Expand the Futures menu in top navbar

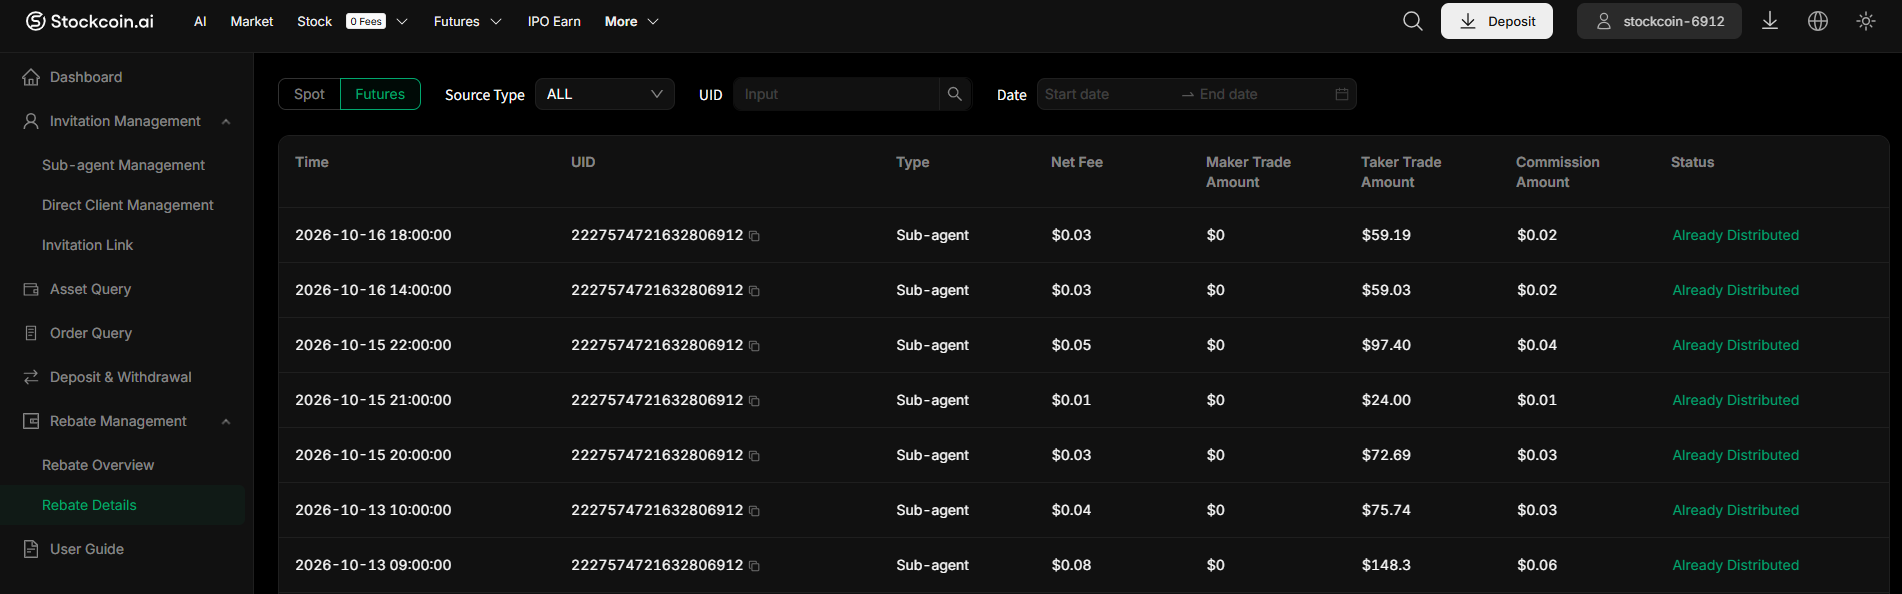tap(468, 21)
